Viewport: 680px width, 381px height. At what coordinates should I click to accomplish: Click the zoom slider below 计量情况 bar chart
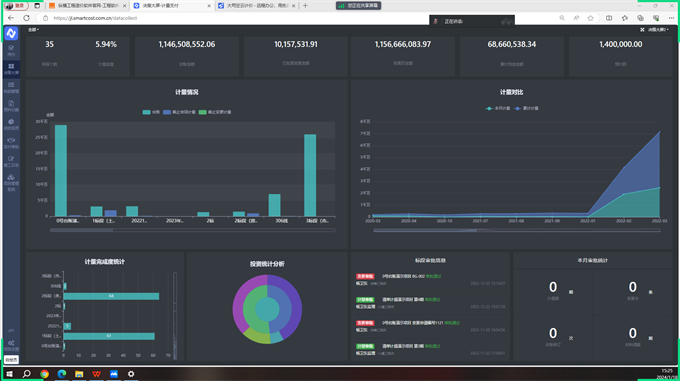click(x=193, y=230)
